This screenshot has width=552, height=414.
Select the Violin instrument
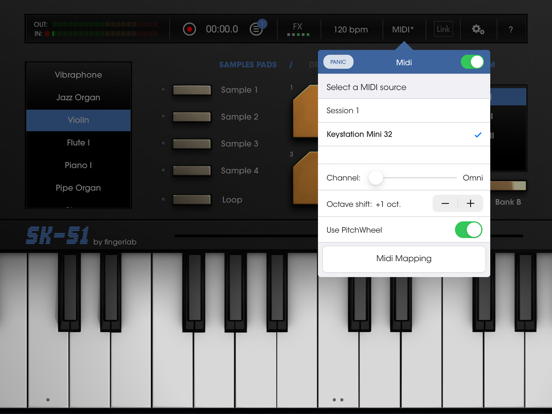pyautogui.click(x=78, y=120)
